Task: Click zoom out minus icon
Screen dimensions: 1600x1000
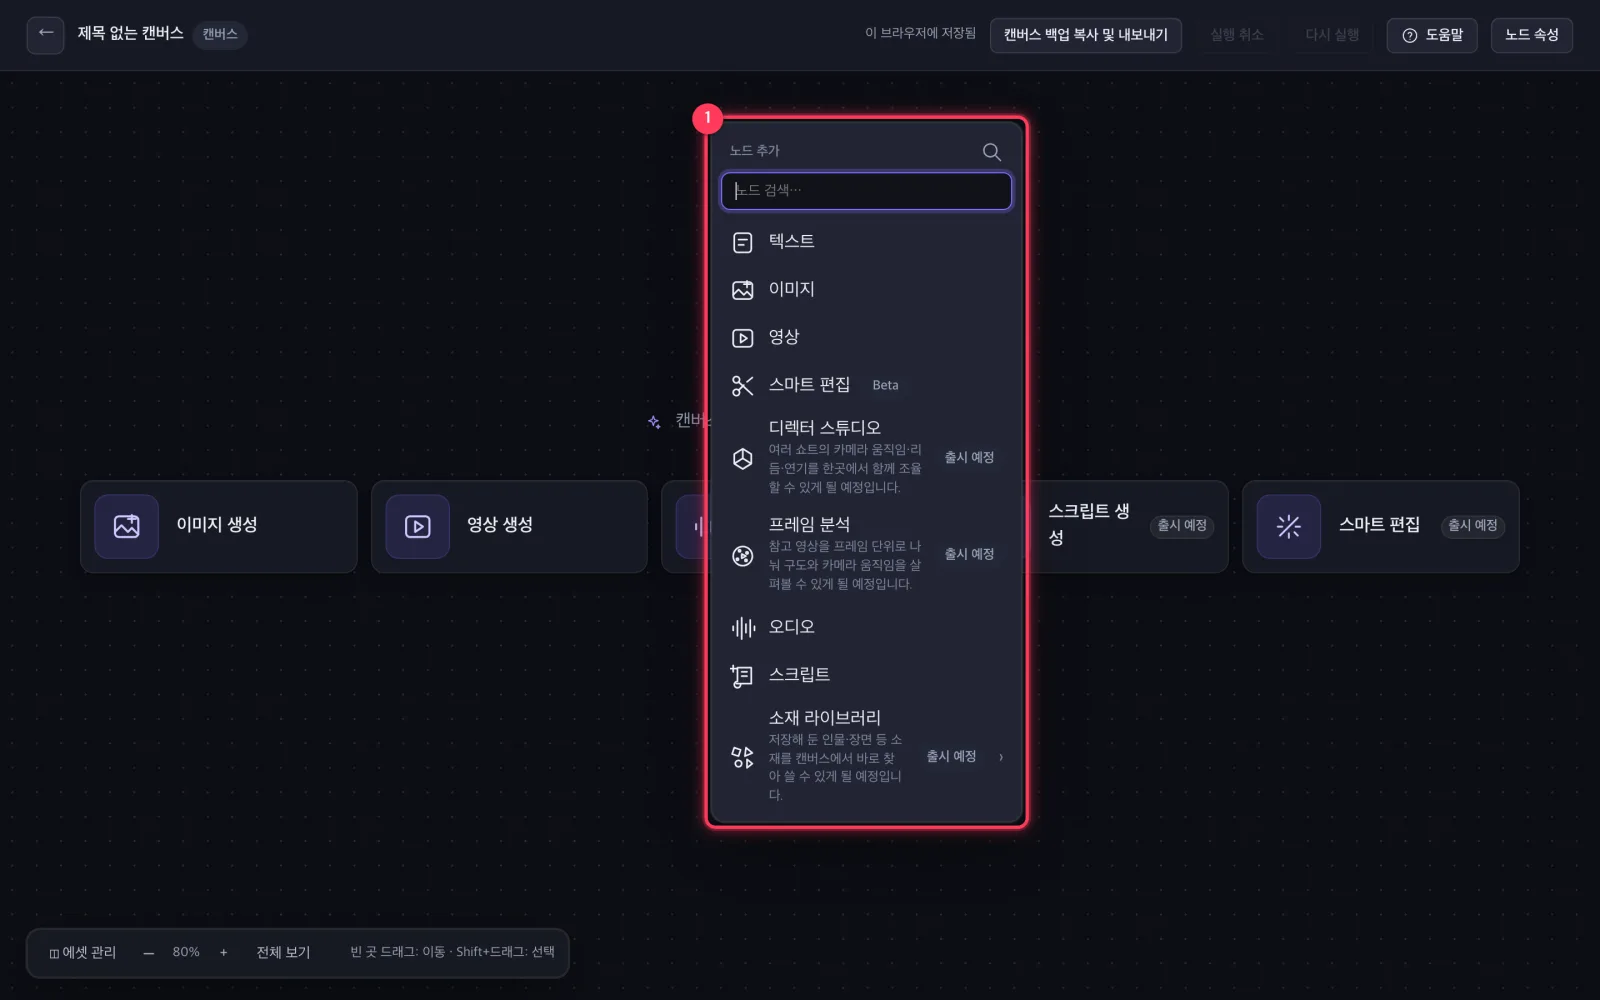Action: (x=148, y=953)
